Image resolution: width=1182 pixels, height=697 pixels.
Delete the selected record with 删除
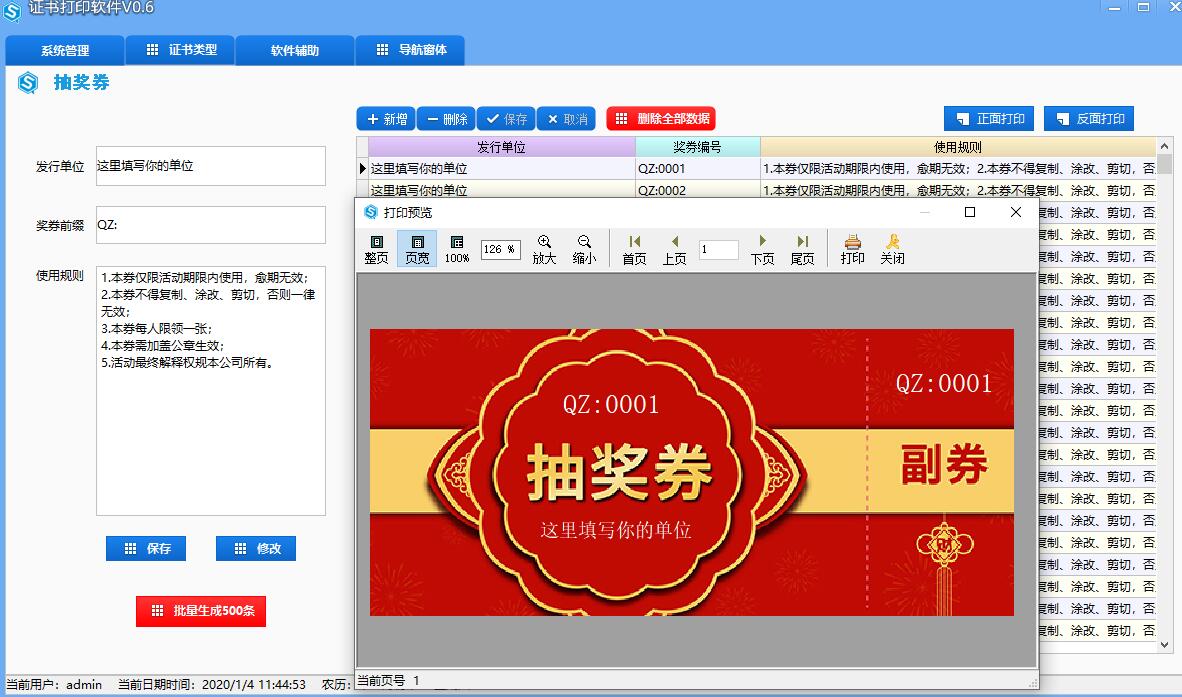click(x=446, y=119)
